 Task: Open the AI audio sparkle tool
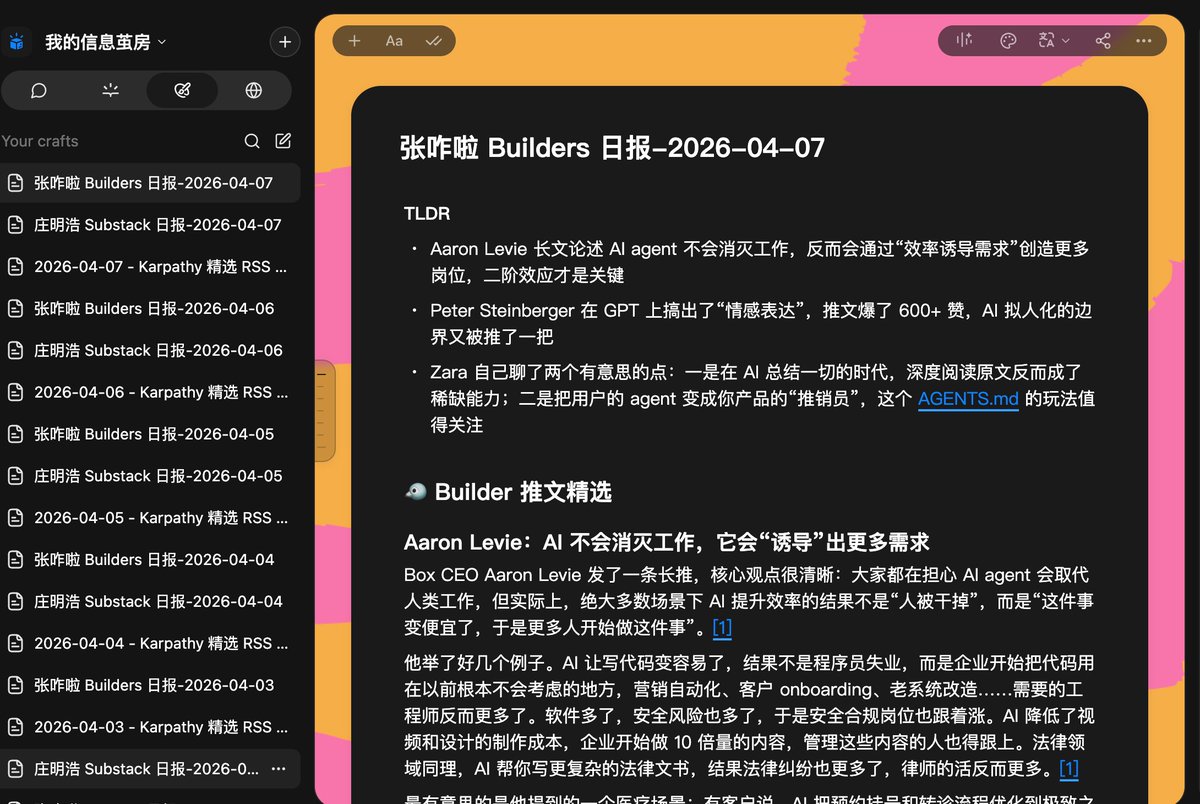pos(965,41)
